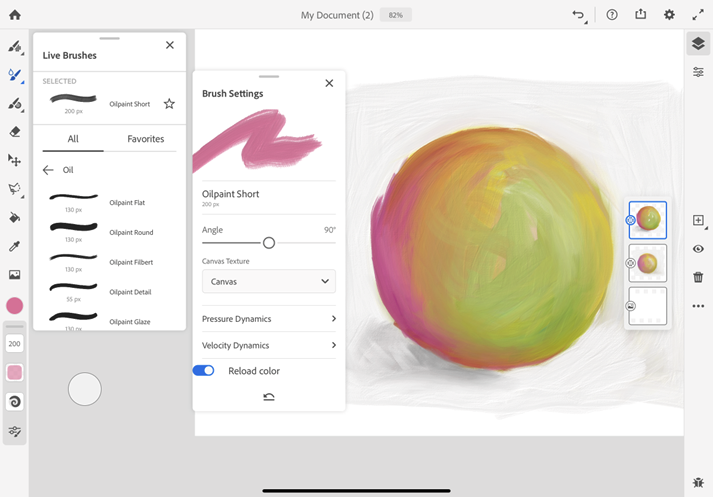
Task: Open the paint mix spiral control
Action: (x=15, y=402)
